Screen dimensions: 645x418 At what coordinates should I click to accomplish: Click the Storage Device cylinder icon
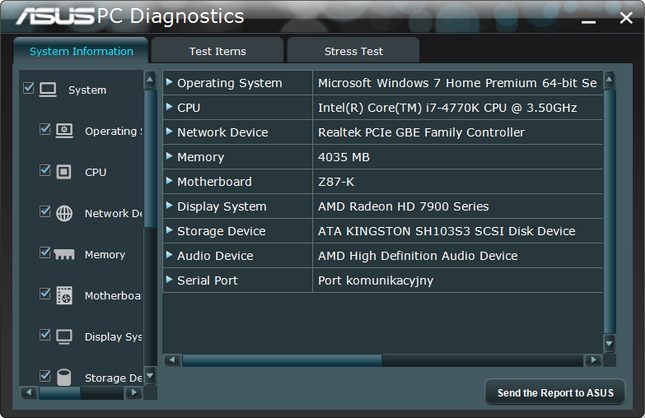(x=64, y=377)
